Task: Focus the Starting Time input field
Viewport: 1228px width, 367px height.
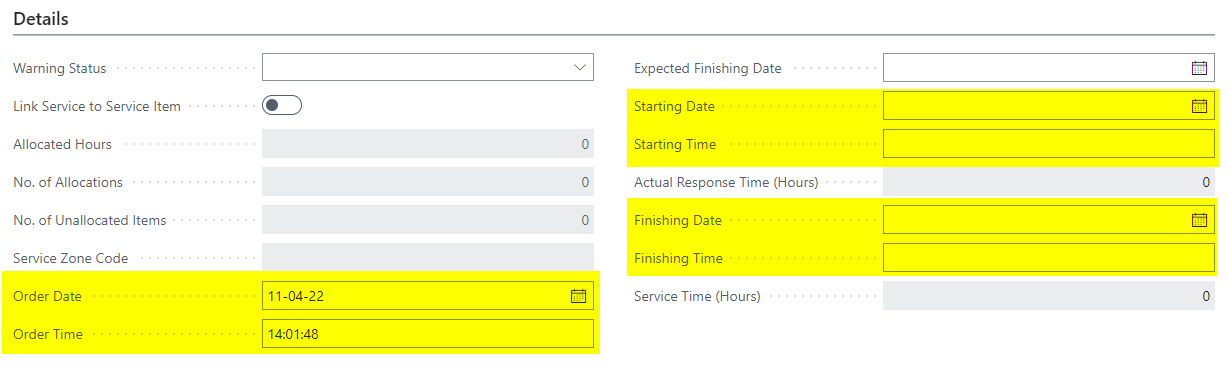Action: click(1049, 144)
